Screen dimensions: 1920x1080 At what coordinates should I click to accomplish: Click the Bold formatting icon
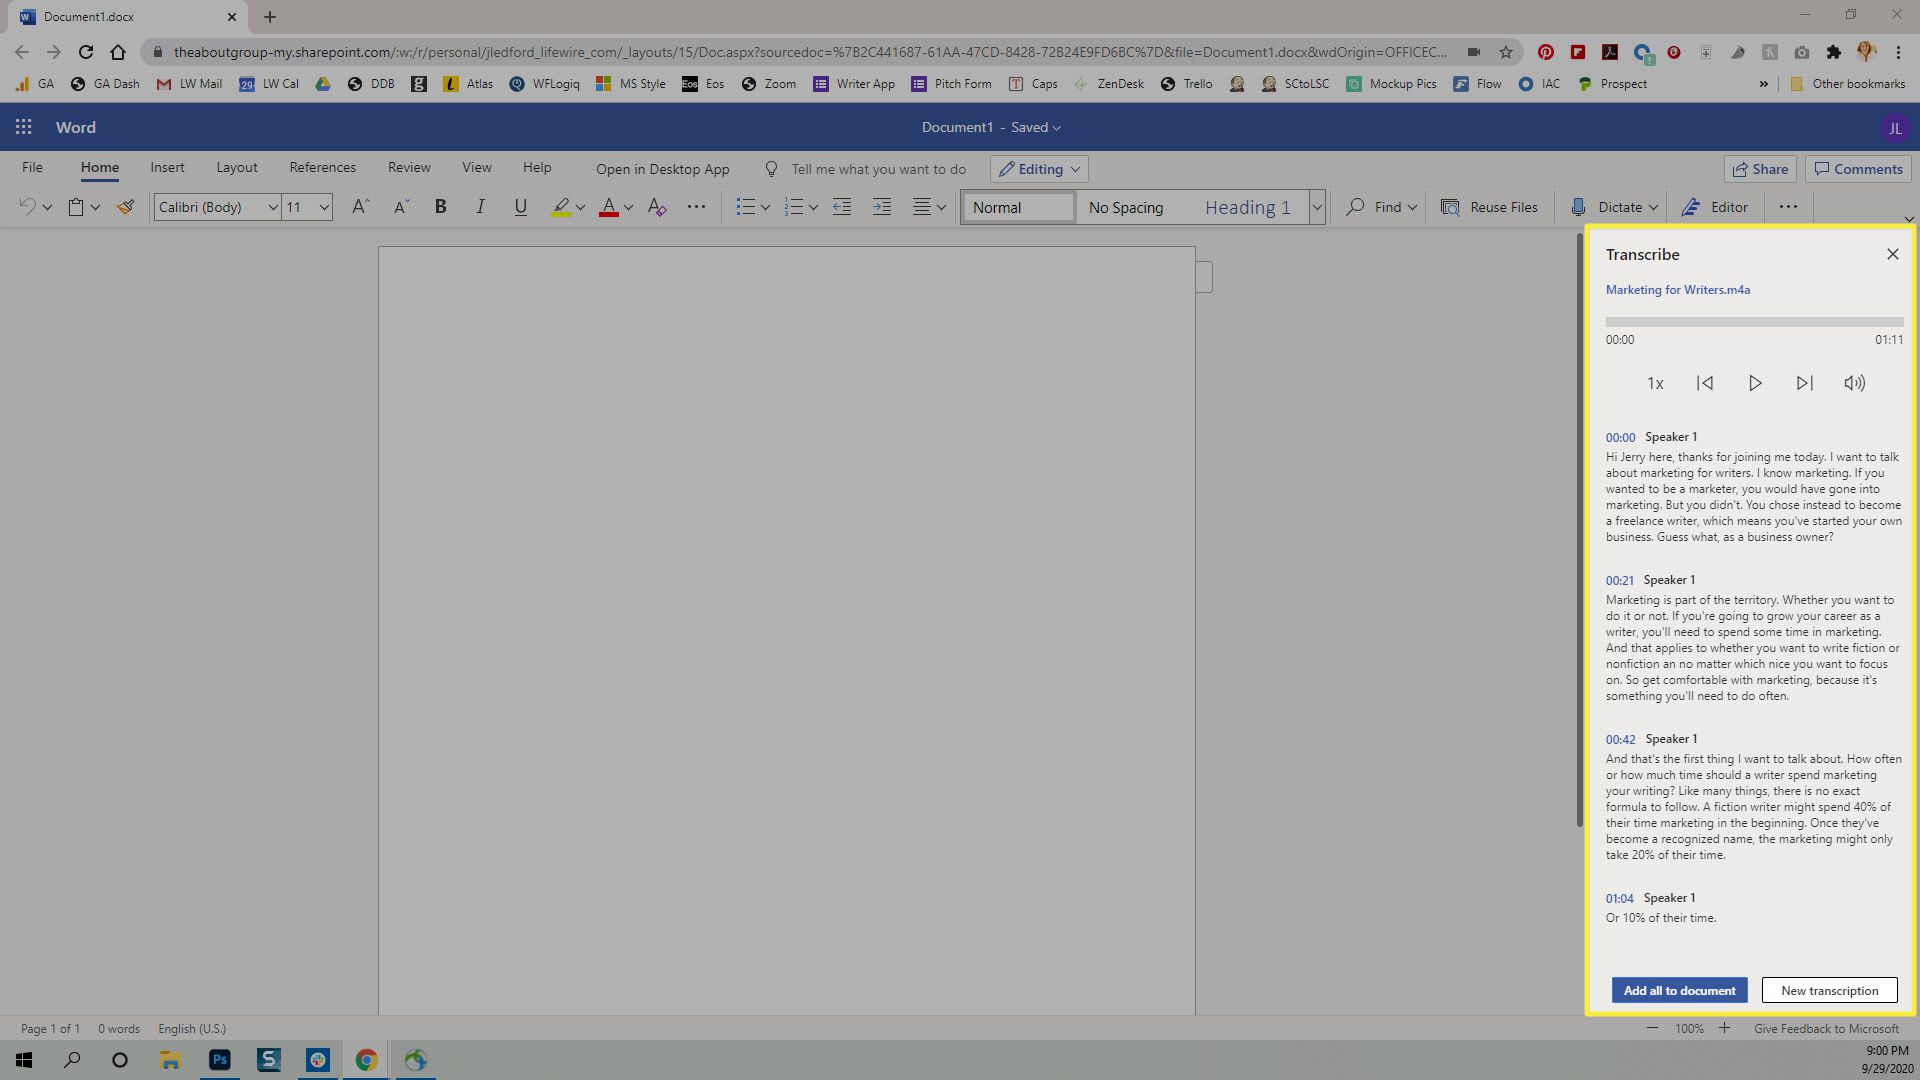pos(442,207)
